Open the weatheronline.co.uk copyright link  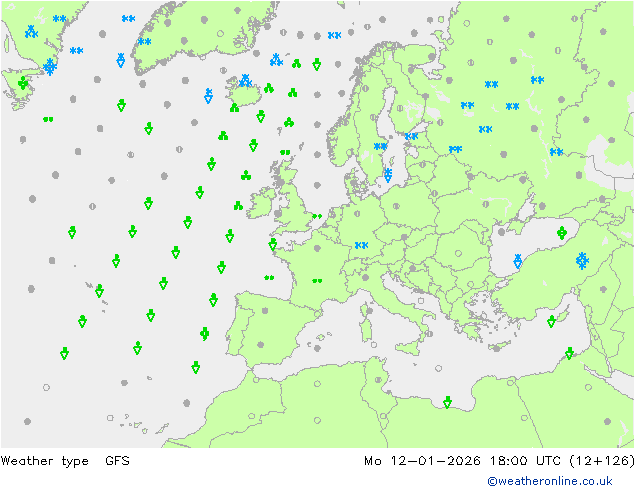coord(549,481)
